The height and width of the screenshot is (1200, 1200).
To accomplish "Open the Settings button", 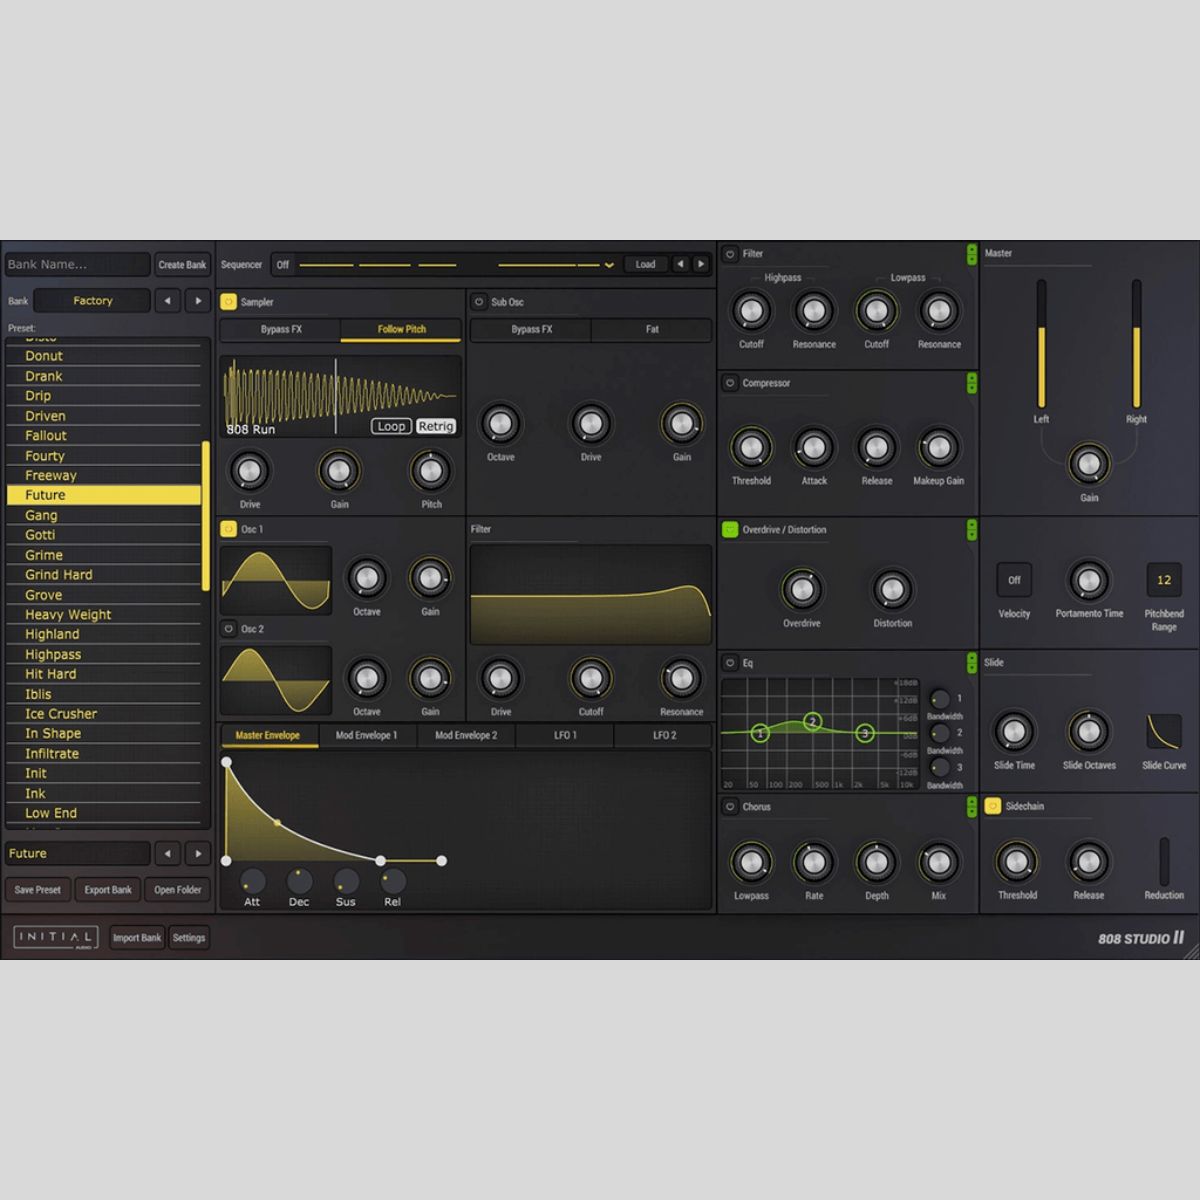I will pyautogui.click(x=189, y=938).
